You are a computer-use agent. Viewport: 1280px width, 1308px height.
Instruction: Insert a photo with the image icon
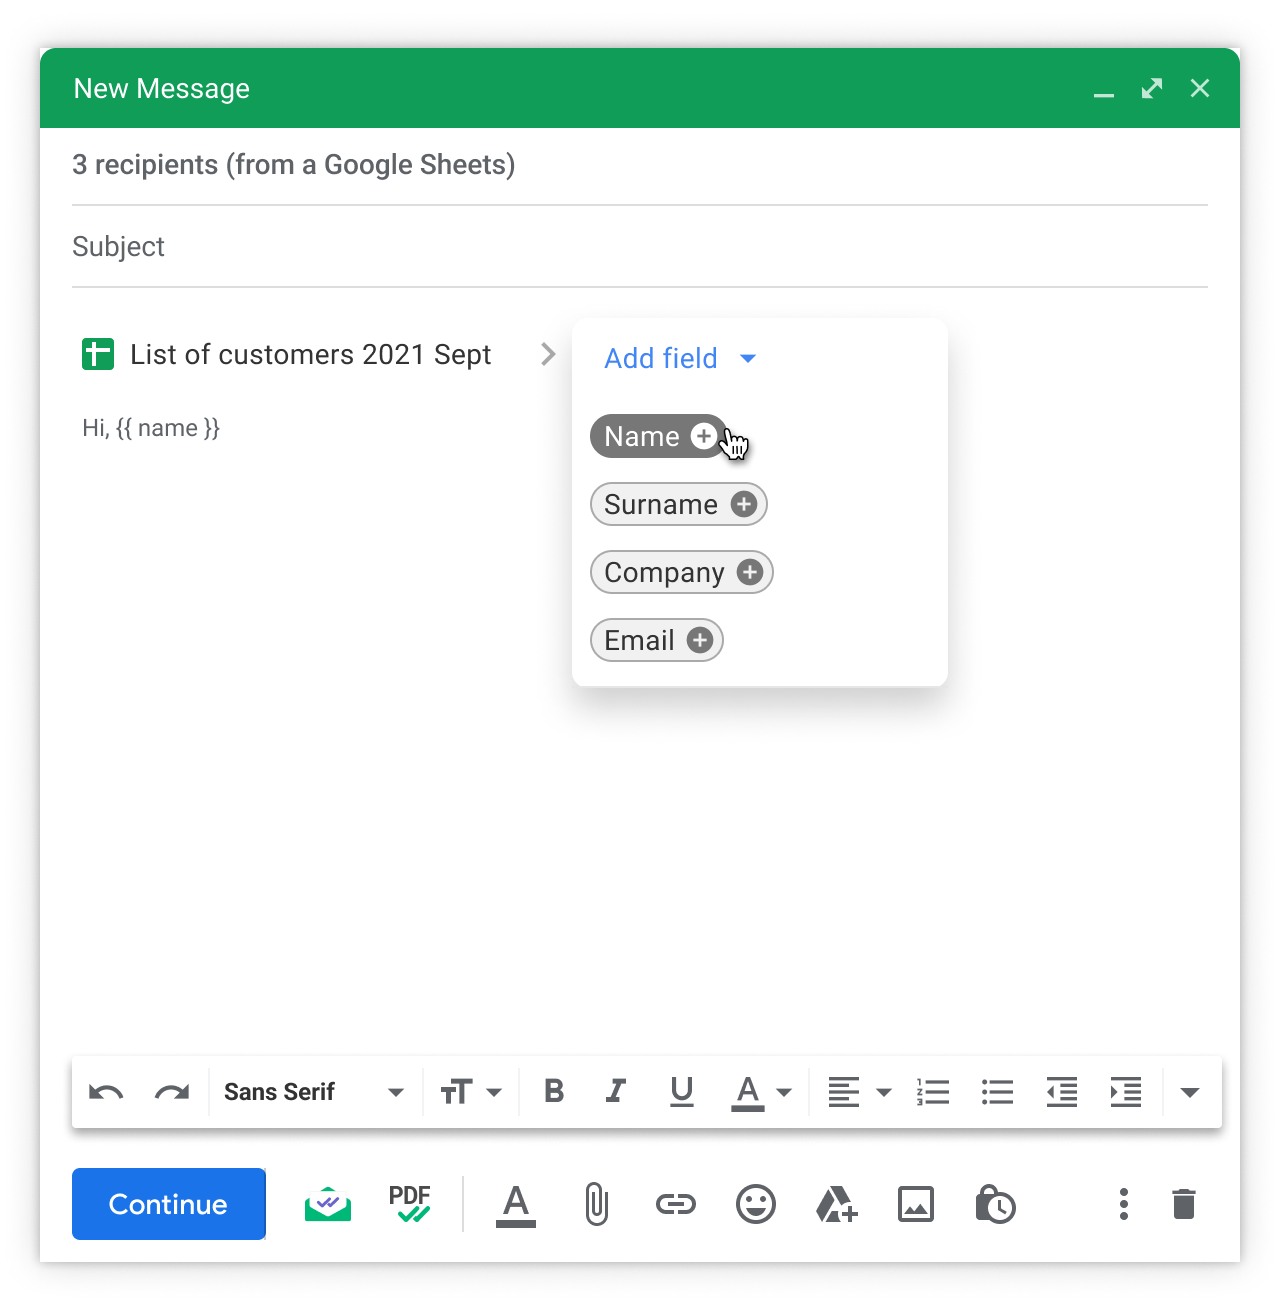point(916,1204)
